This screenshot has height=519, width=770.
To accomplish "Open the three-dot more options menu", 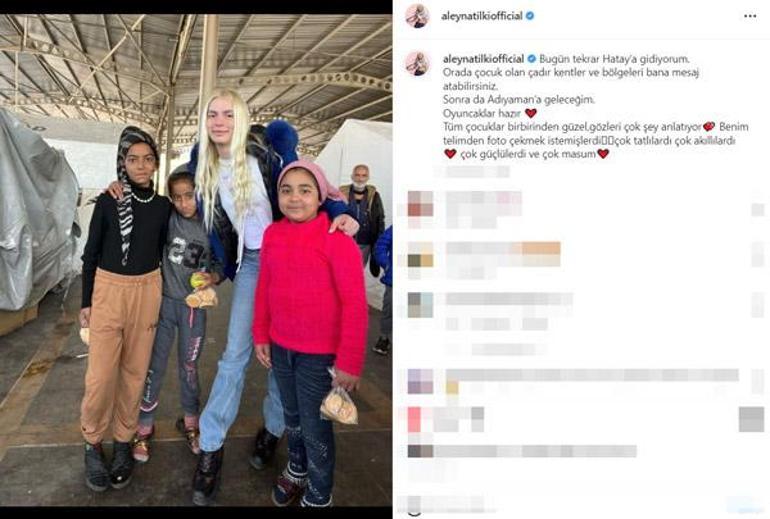I will 750,16.
